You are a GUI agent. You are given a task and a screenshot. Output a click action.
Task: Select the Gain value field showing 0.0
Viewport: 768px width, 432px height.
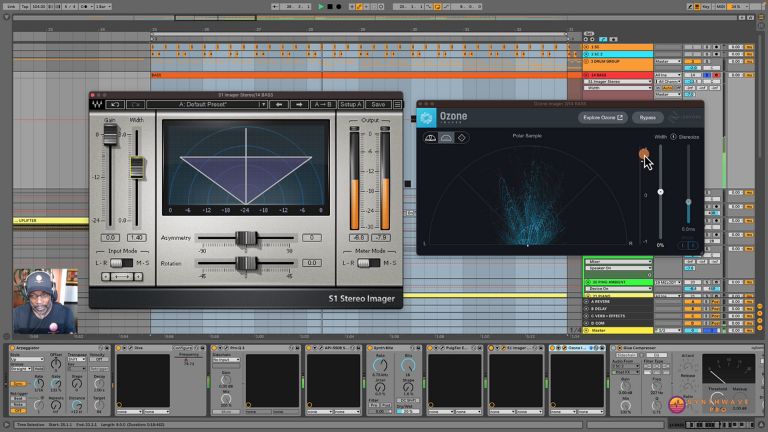click(110, 238)
